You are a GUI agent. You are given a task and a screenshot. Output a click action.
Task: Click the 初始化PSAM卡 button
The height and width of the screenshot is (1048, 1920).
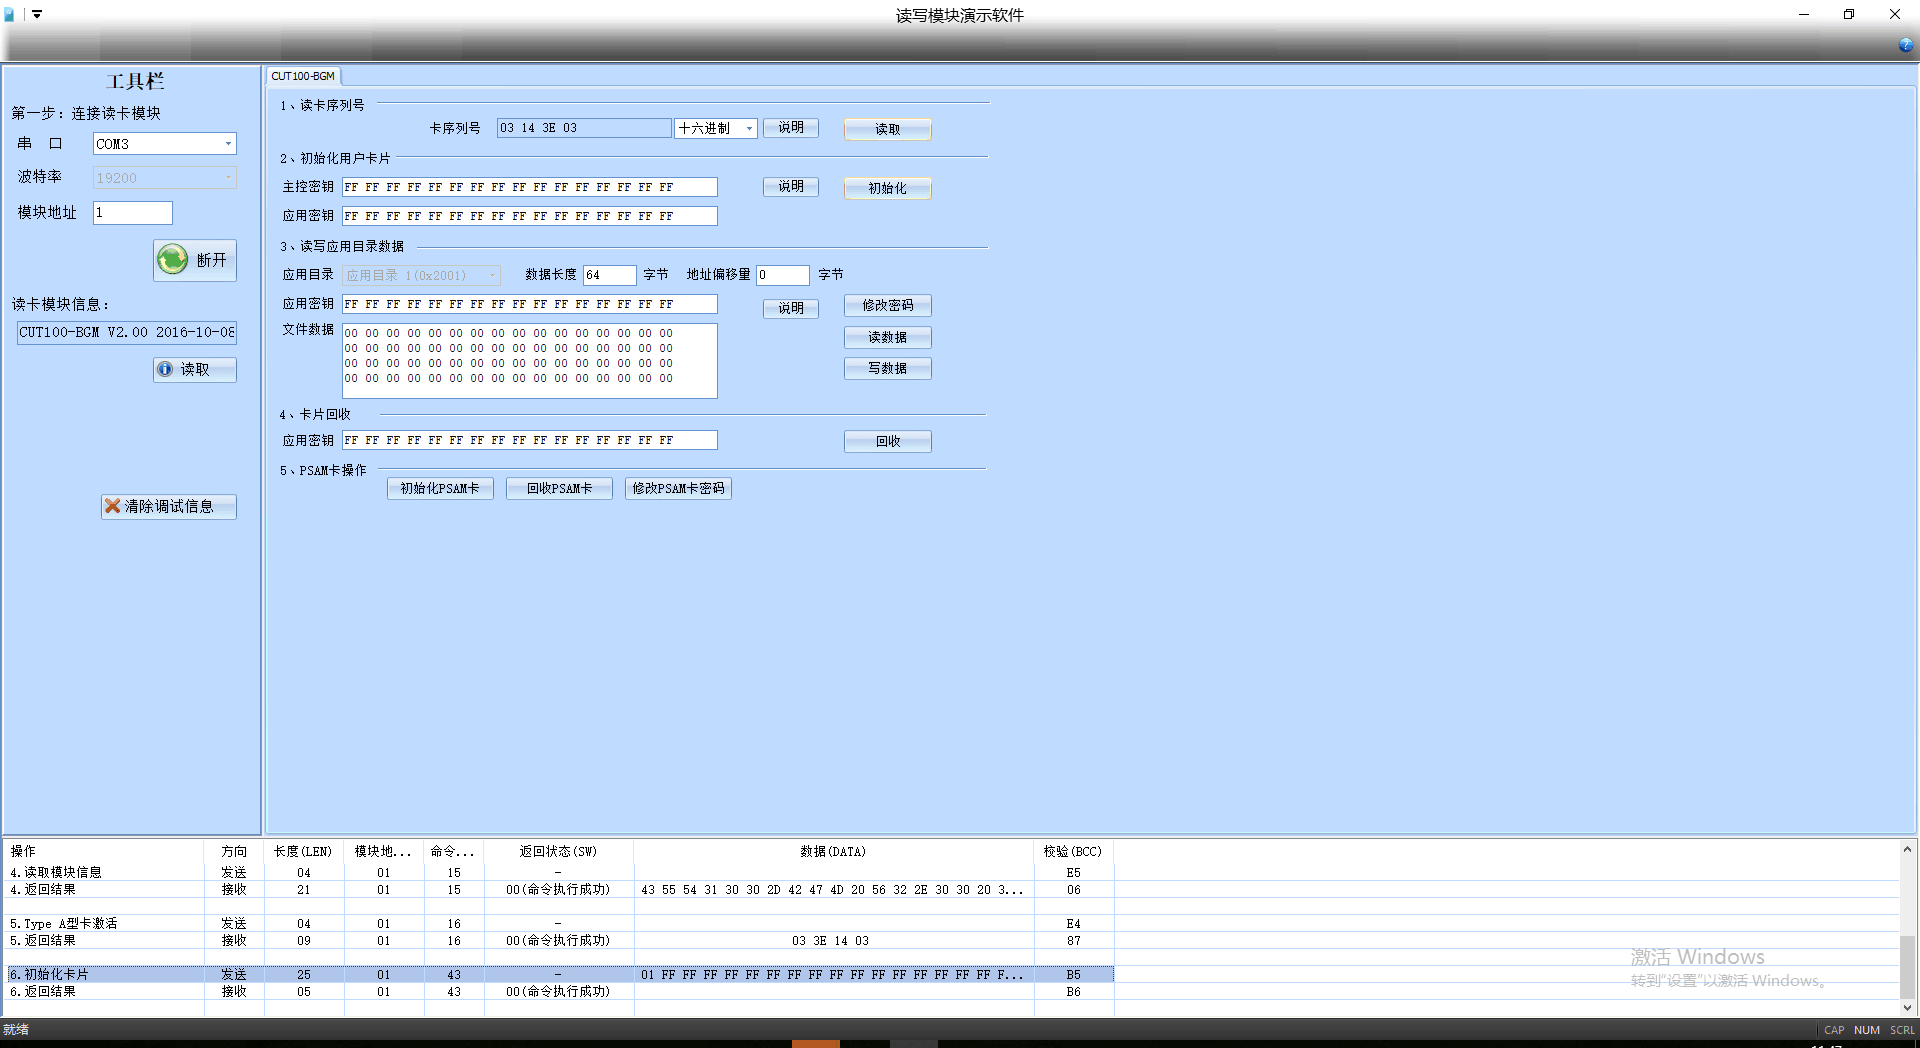440,489
